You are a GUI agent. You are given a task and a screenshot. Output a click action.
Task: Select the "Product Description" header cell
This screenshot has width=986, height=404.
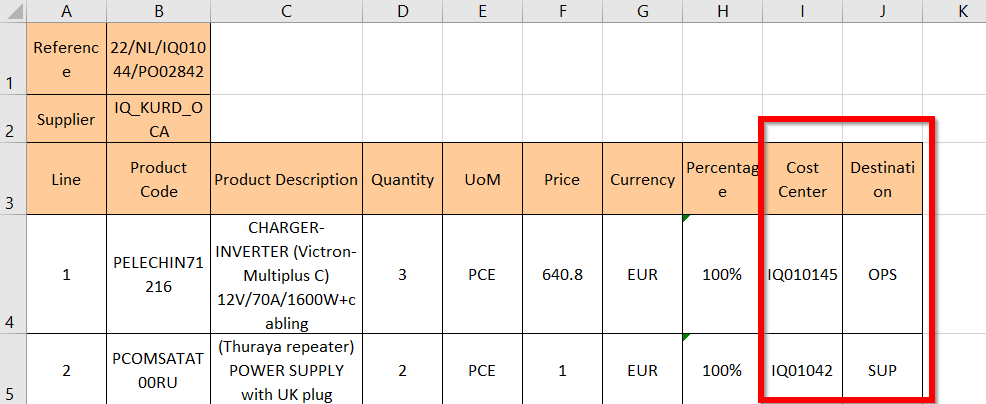pos(286,179)
